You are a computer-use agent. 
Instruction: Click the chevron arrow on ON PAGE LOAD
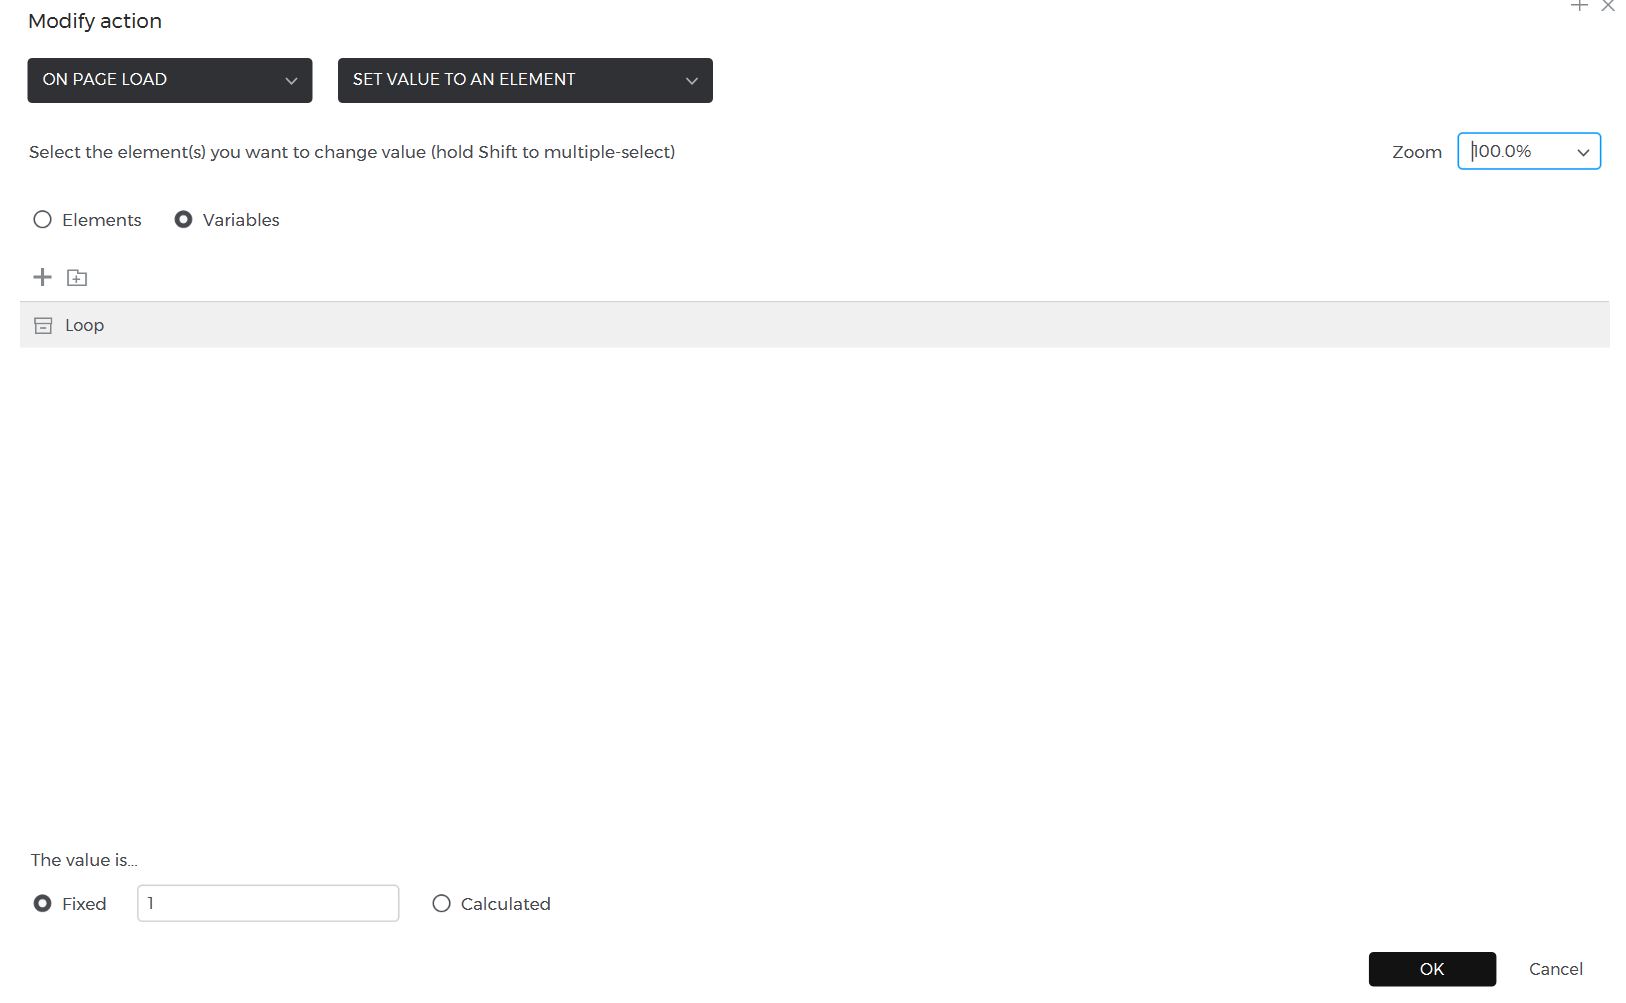(x=291, y=81)
